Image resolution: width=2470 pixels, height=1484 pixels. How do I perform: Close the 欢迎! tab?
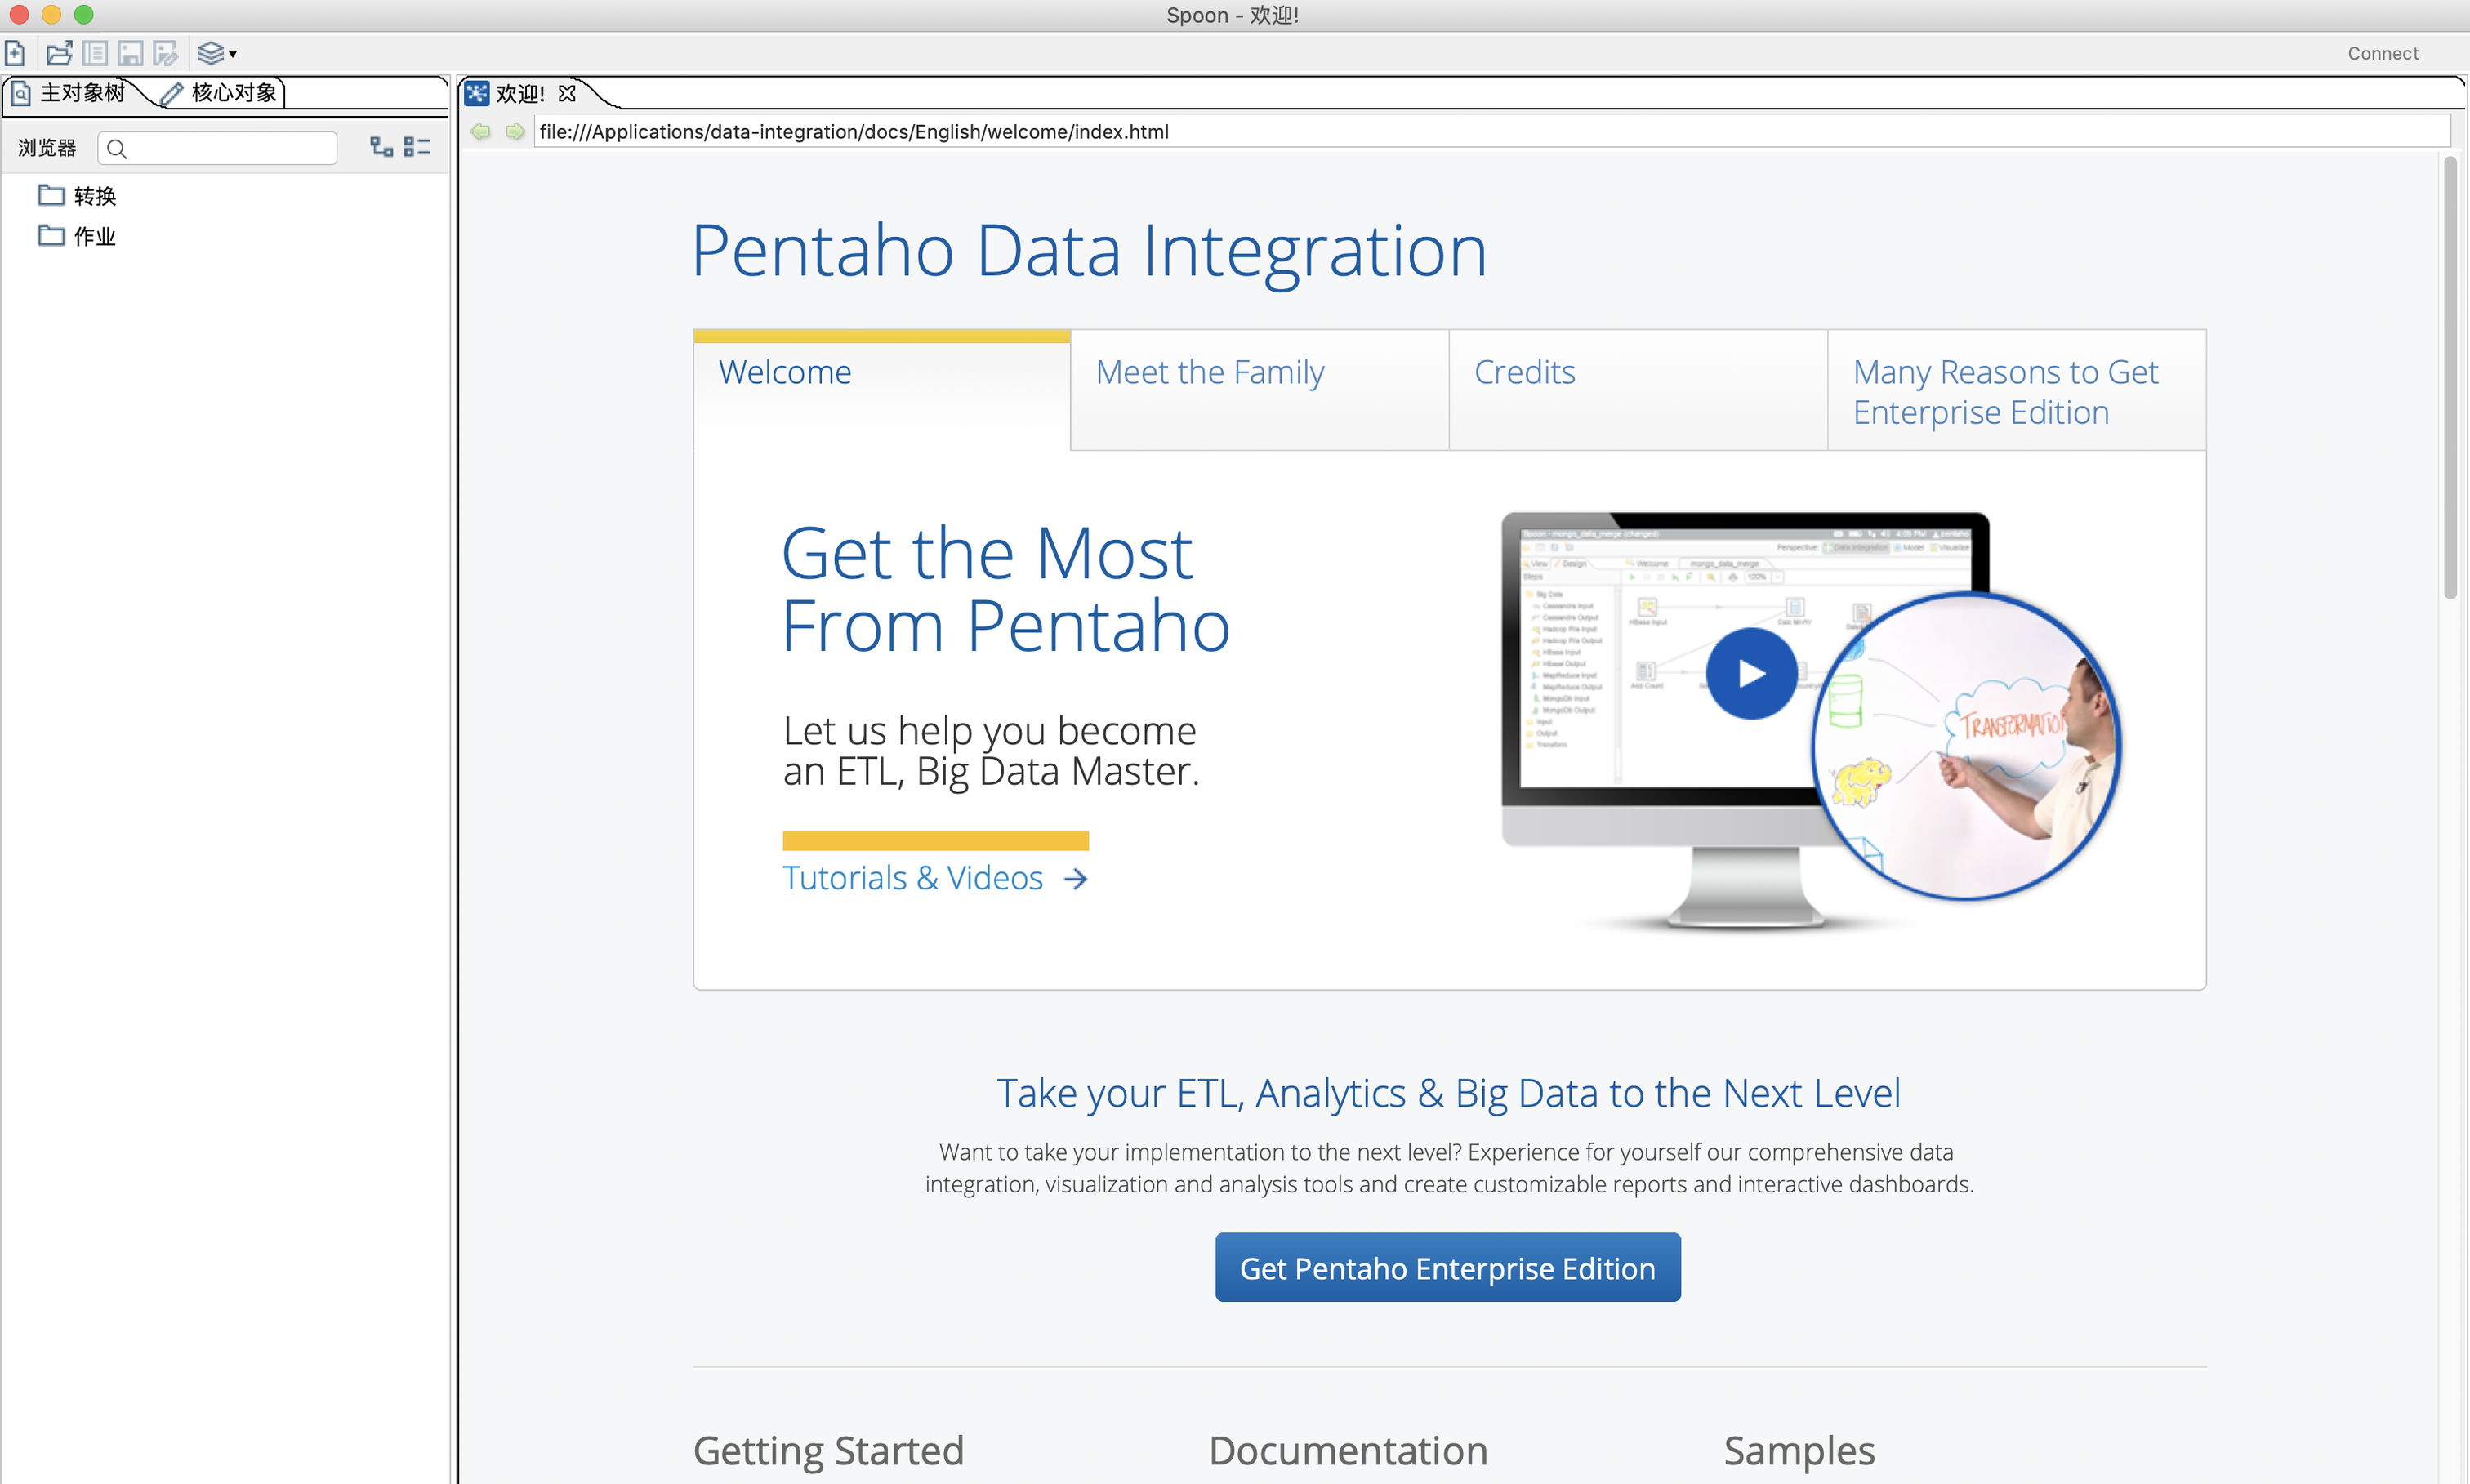pos(567,94)
